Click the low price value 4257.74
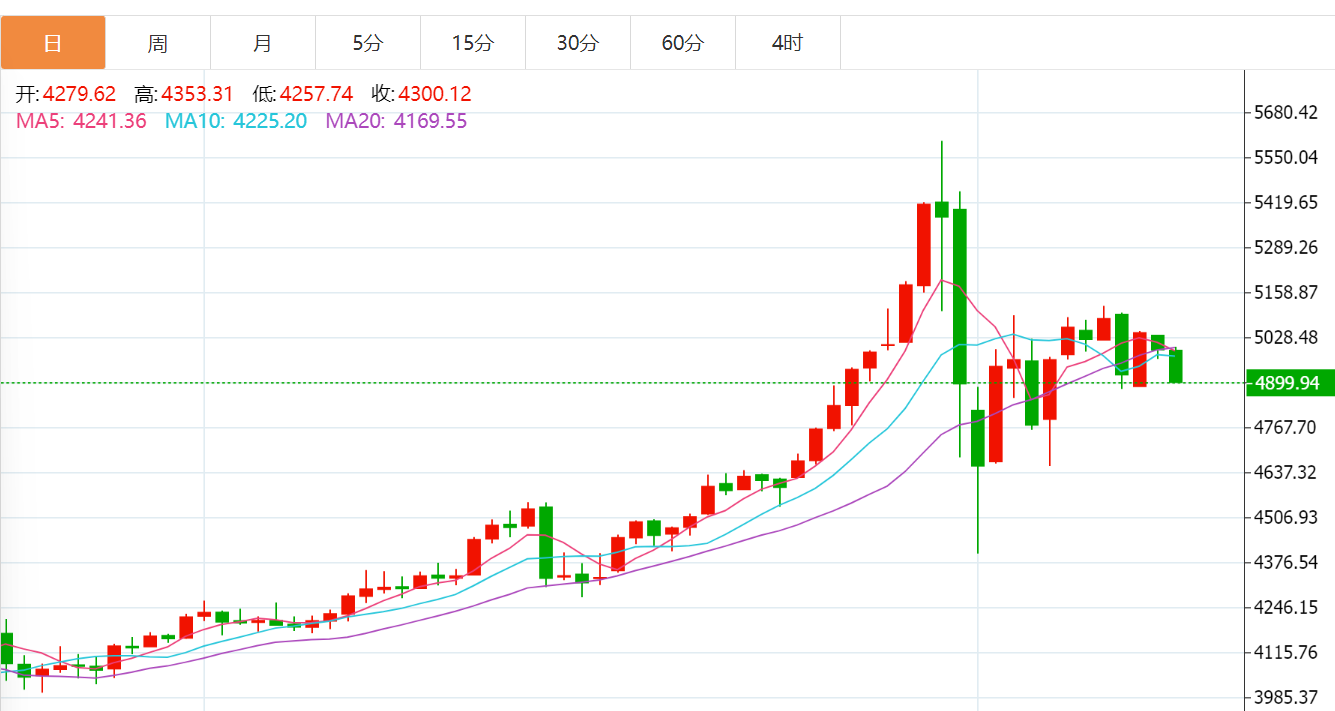The width and height of the screenshot is (1335, 711). (316, 94)
